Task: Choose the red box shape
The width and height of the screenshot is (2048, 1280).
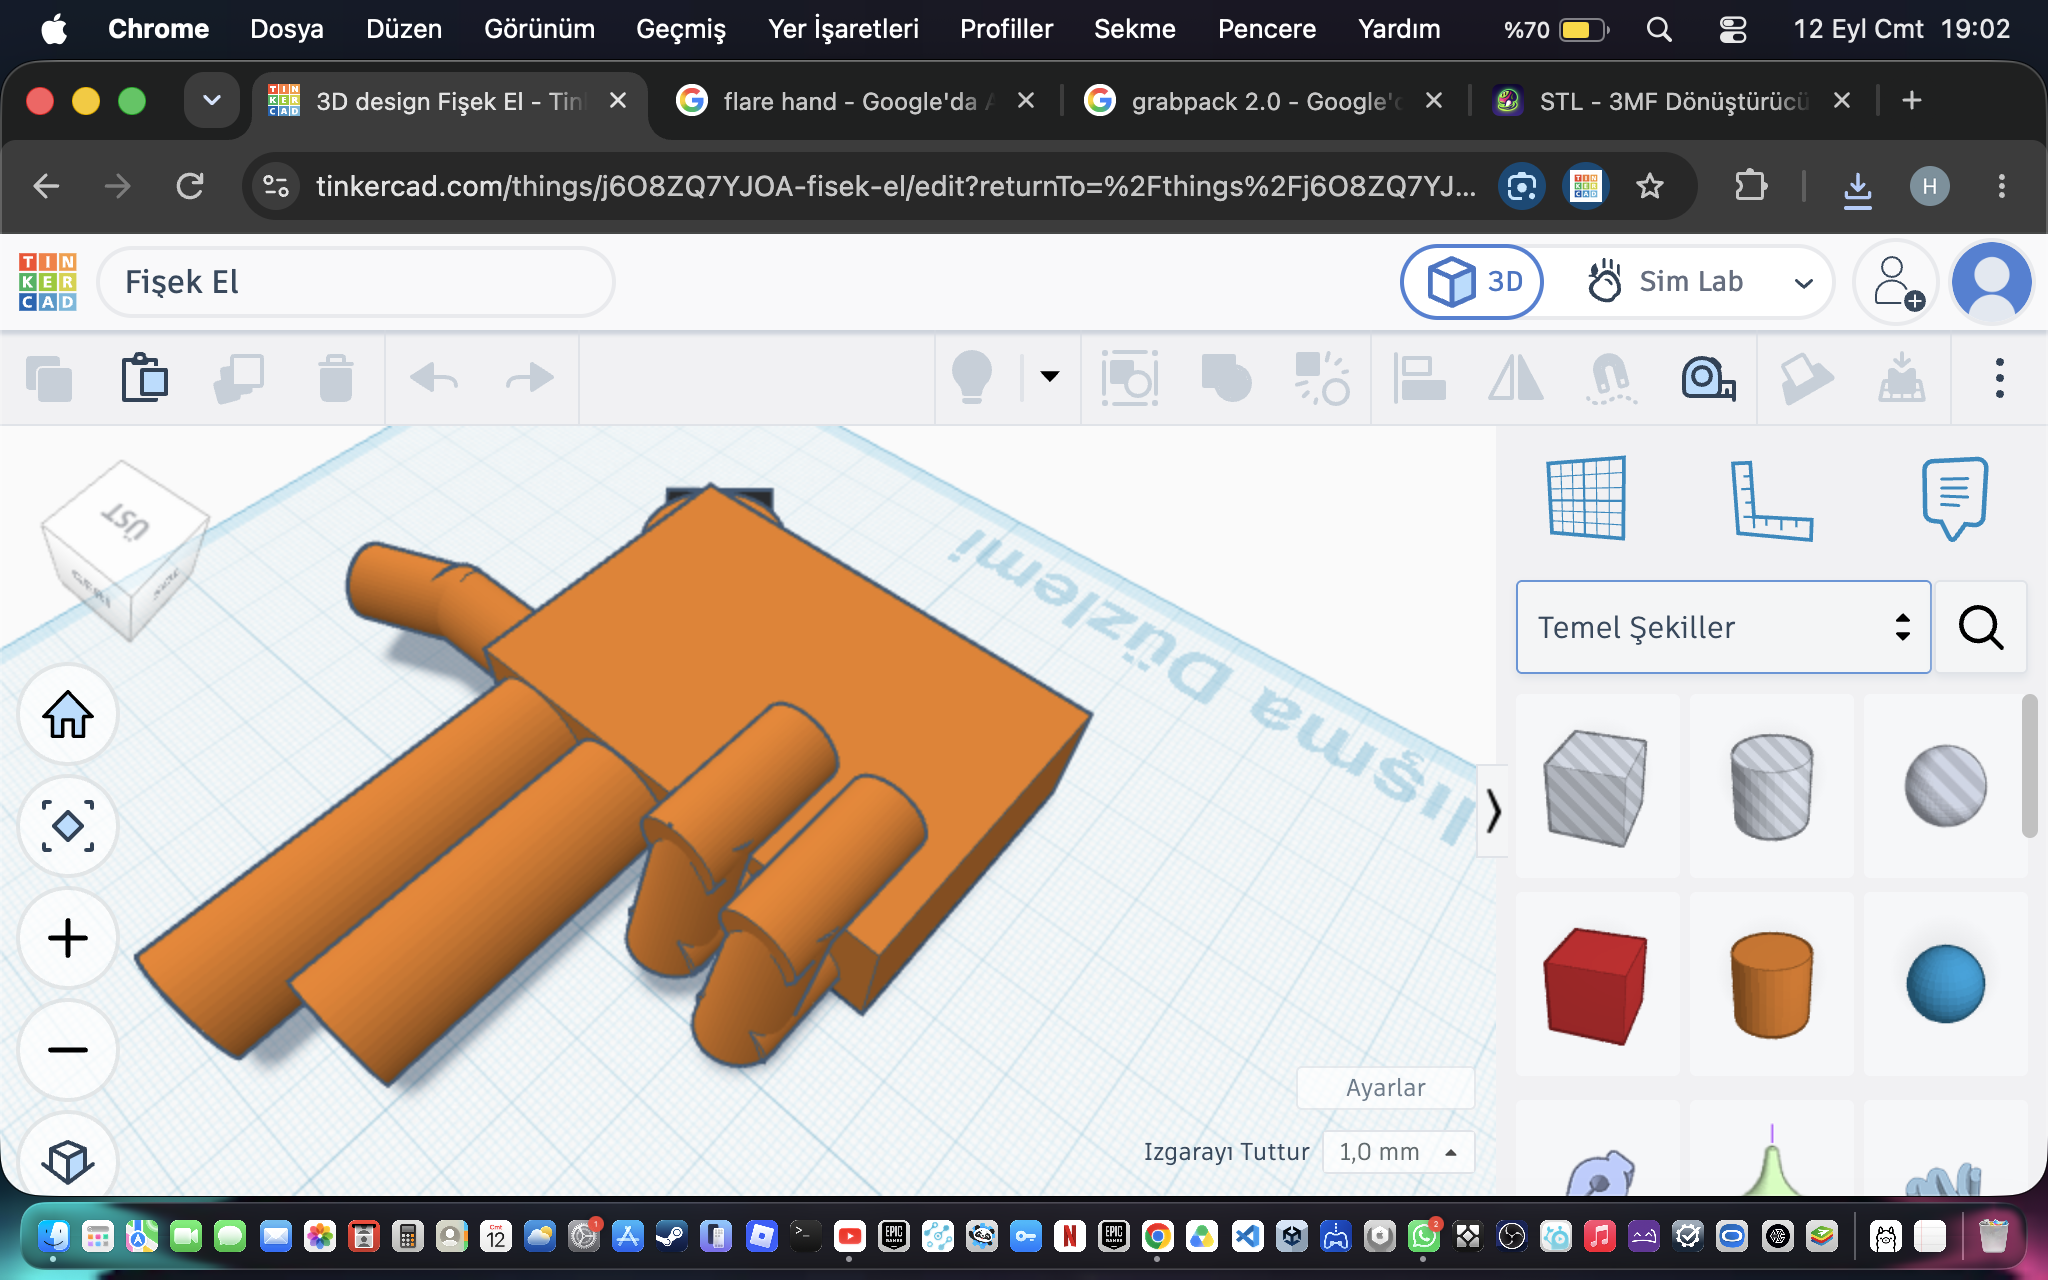Action: (1596, 986)
